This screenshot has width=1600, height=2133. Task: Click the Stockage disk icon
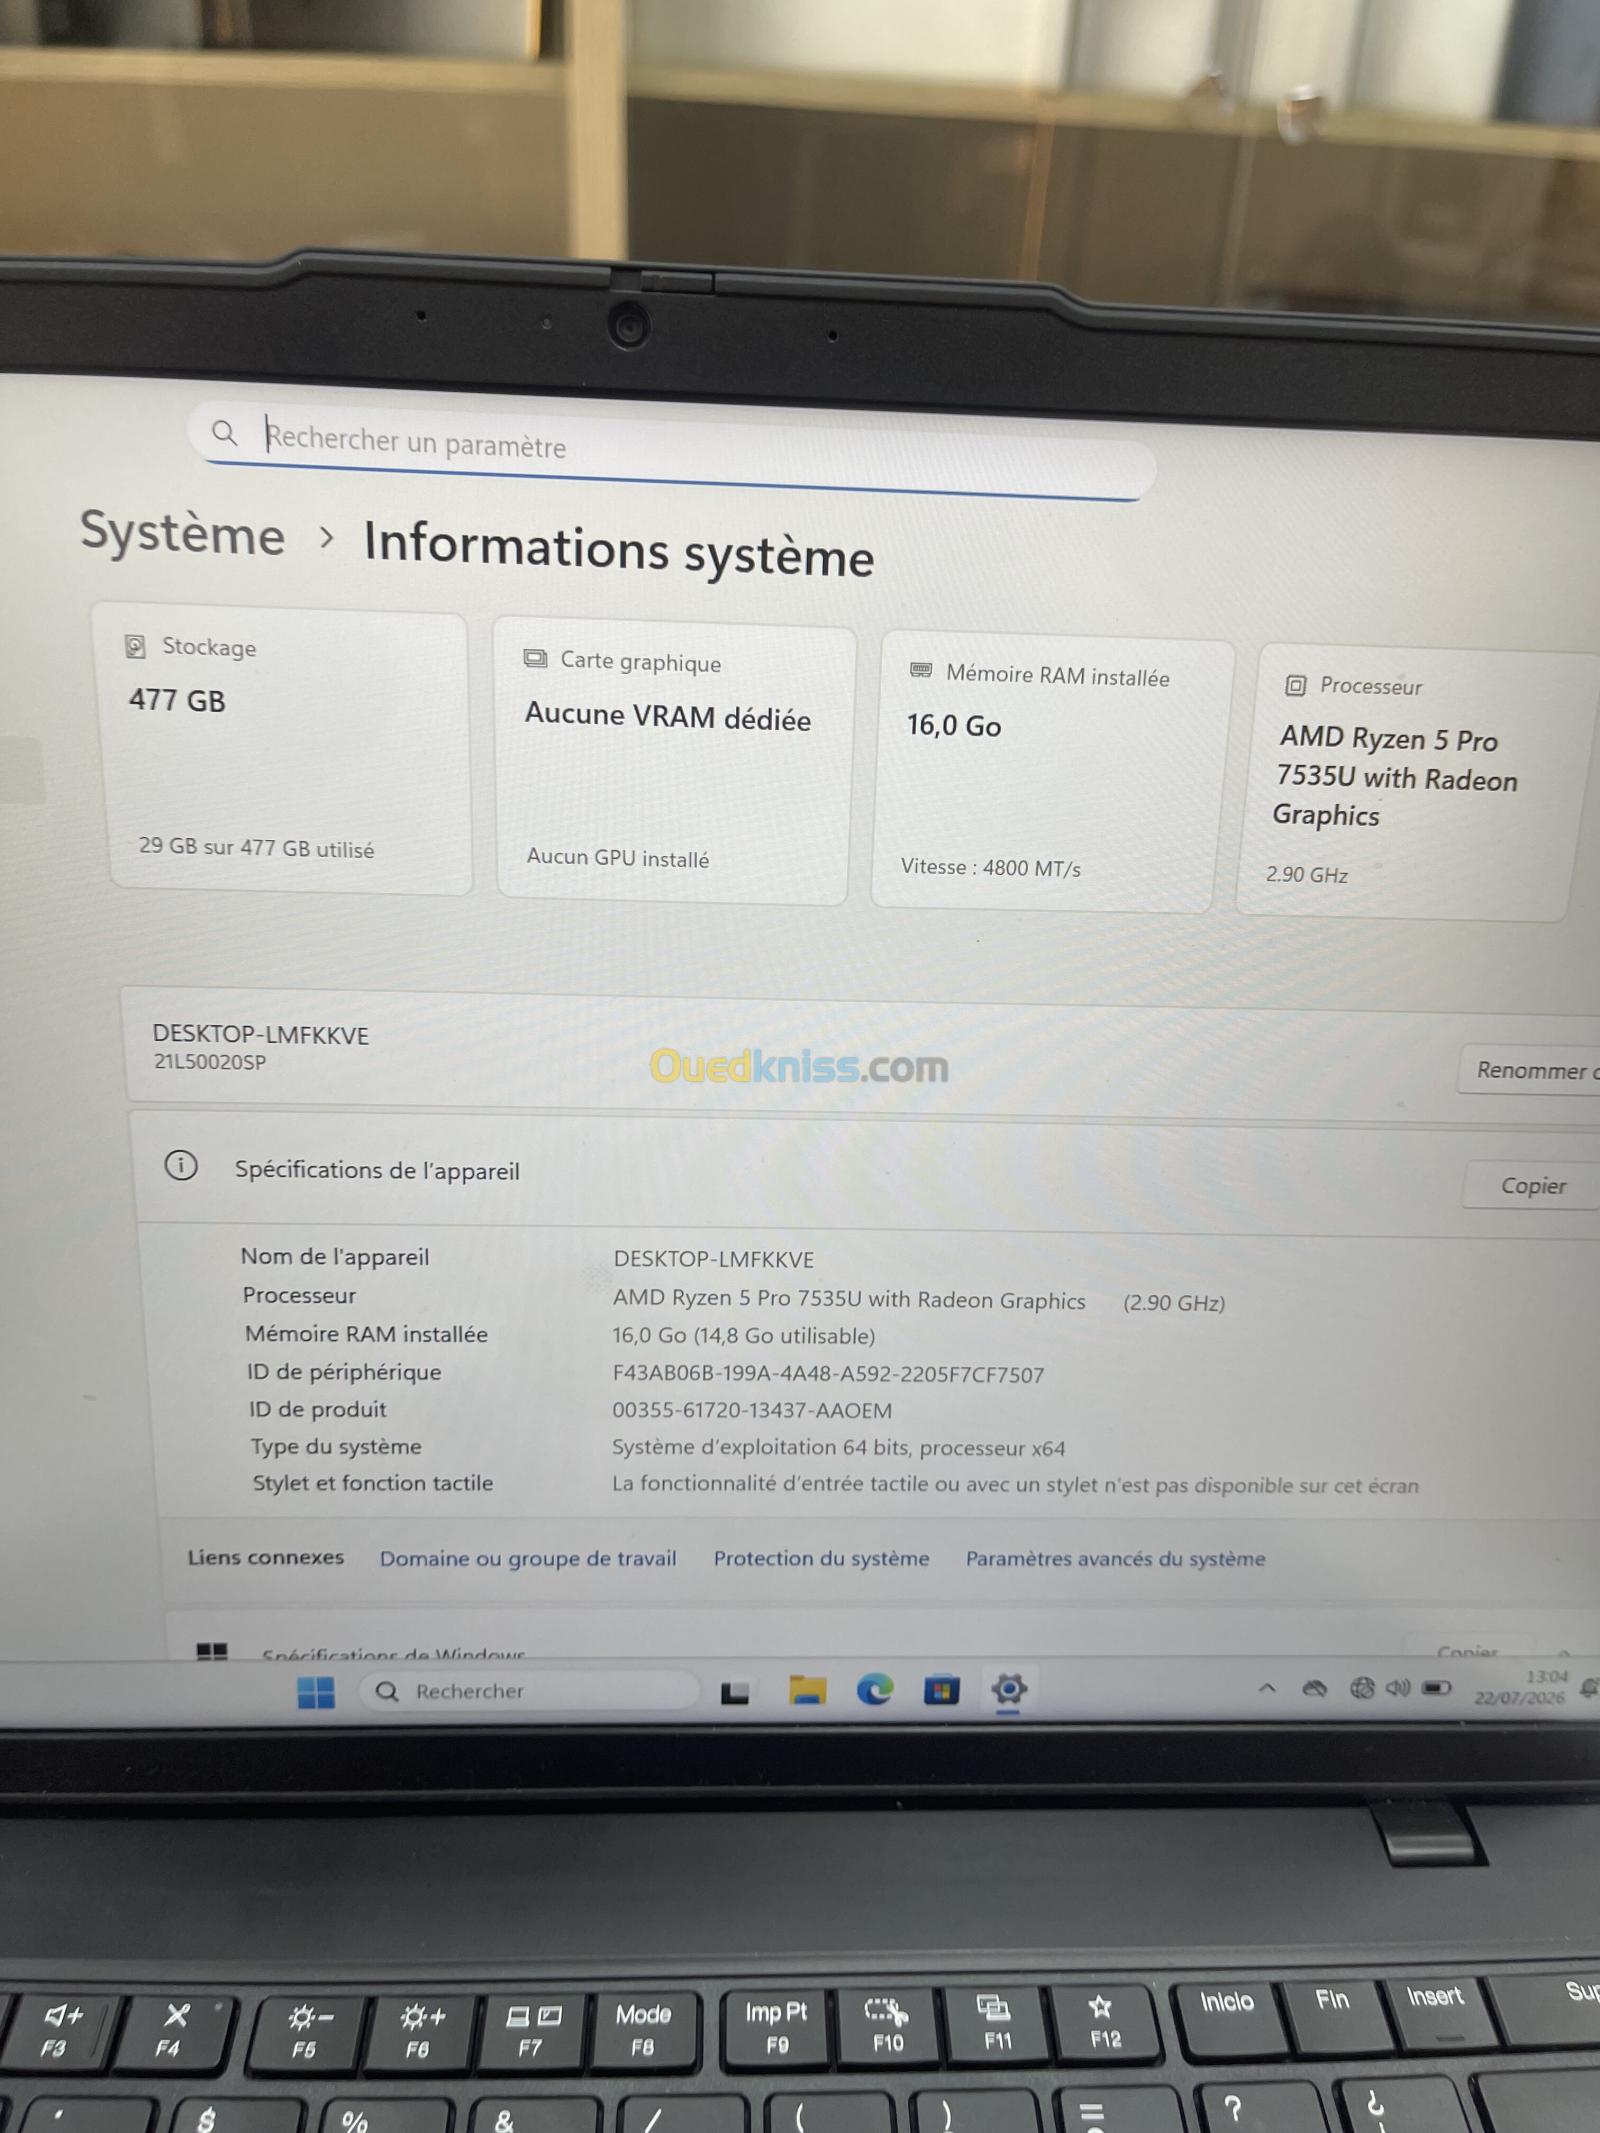click(x=135, y=646)
